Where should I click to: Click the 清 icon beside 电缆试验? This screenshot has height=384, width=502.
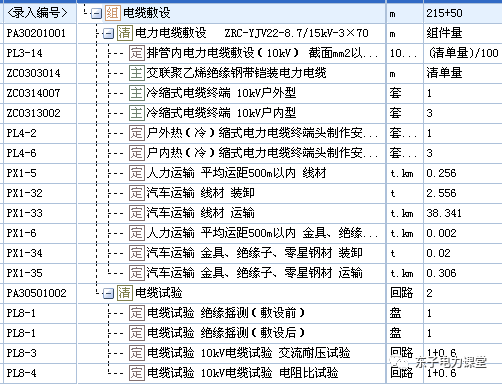click(x=125, y=293)
